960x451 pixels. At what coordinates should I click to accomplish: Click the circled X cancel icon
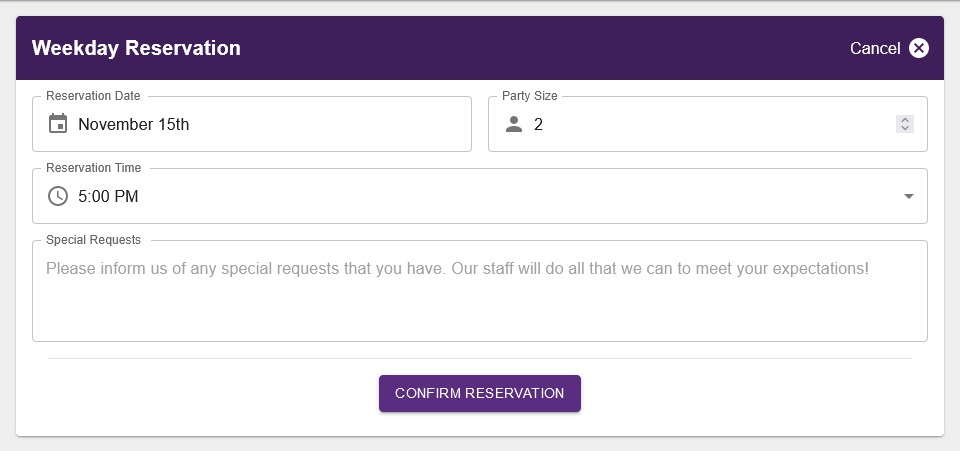coord(919,48)
